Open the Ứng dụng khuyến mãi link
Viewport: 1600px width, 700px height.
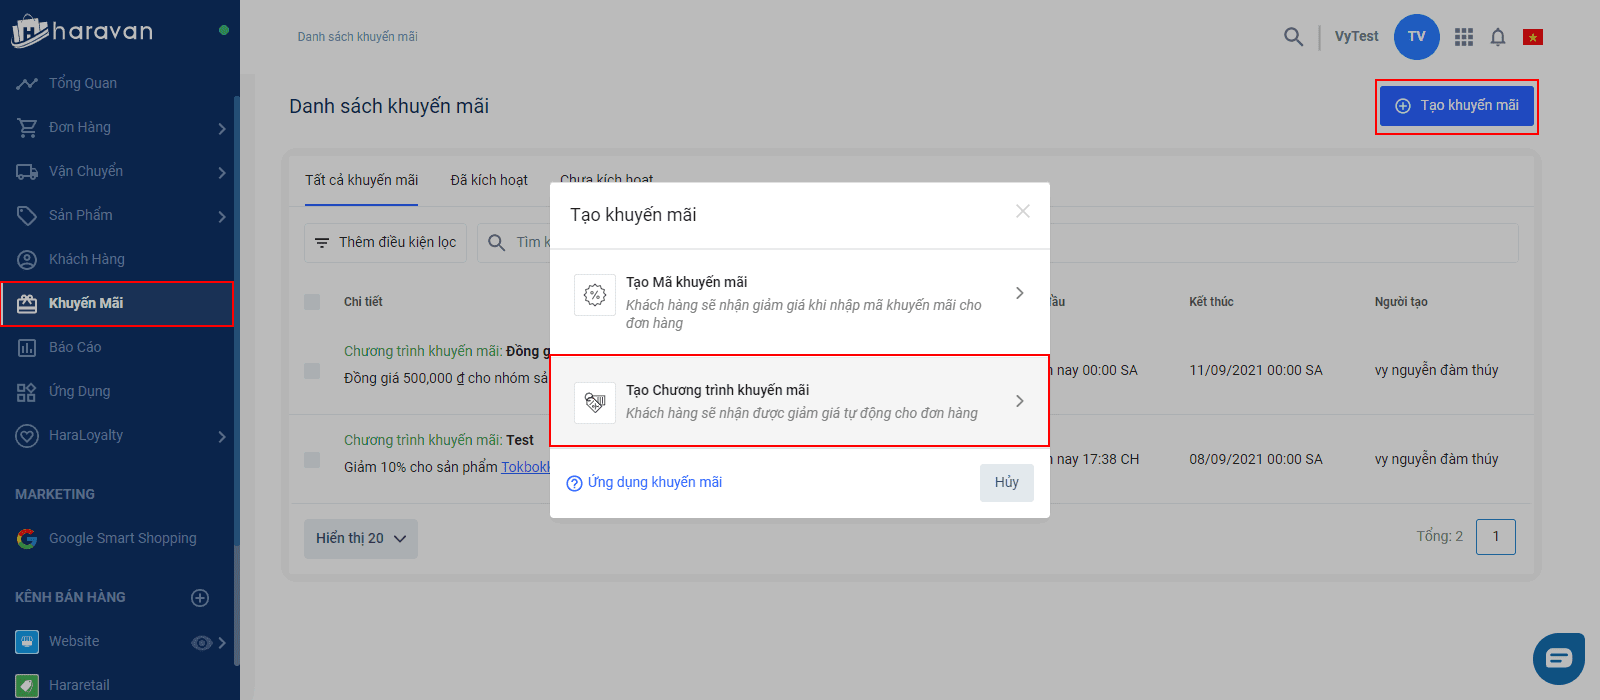tap(655, 482)
